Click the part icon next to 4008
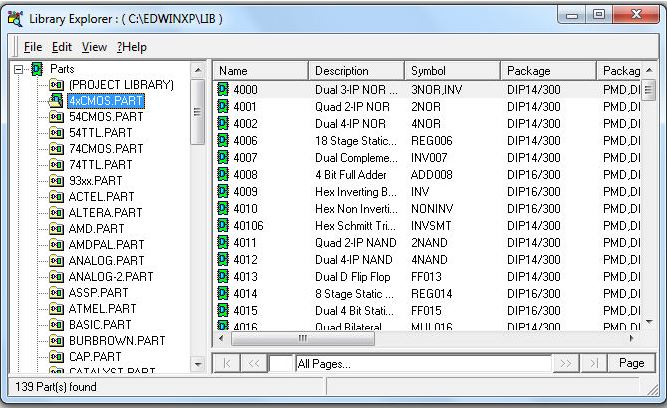 click(224, 175)
